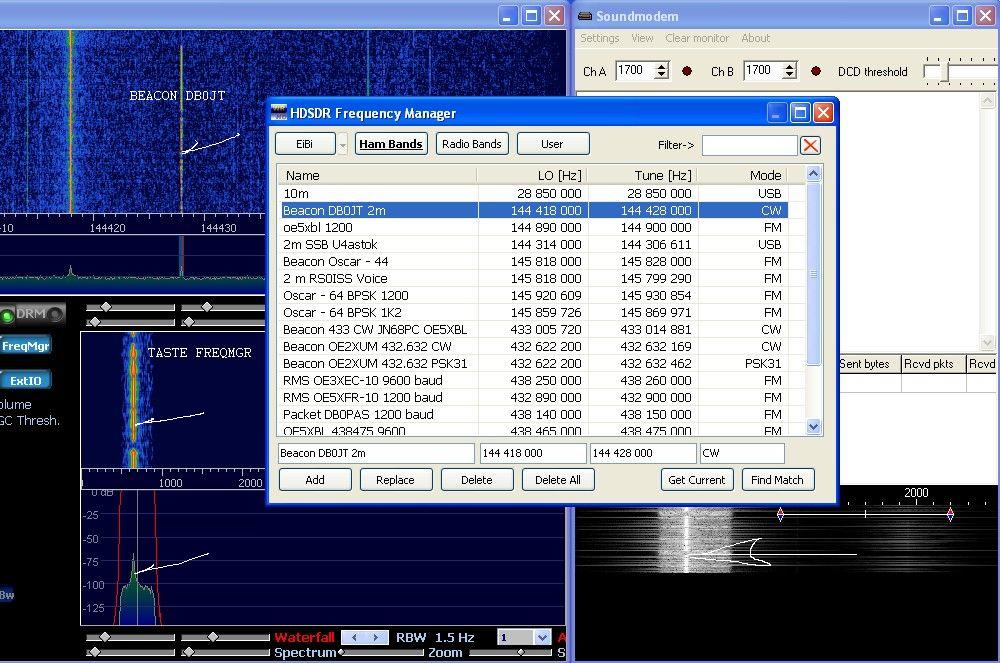The width and height of the screenshot is (1000, 663).
Task: Click the Find Match button
Action: [777, 480]
